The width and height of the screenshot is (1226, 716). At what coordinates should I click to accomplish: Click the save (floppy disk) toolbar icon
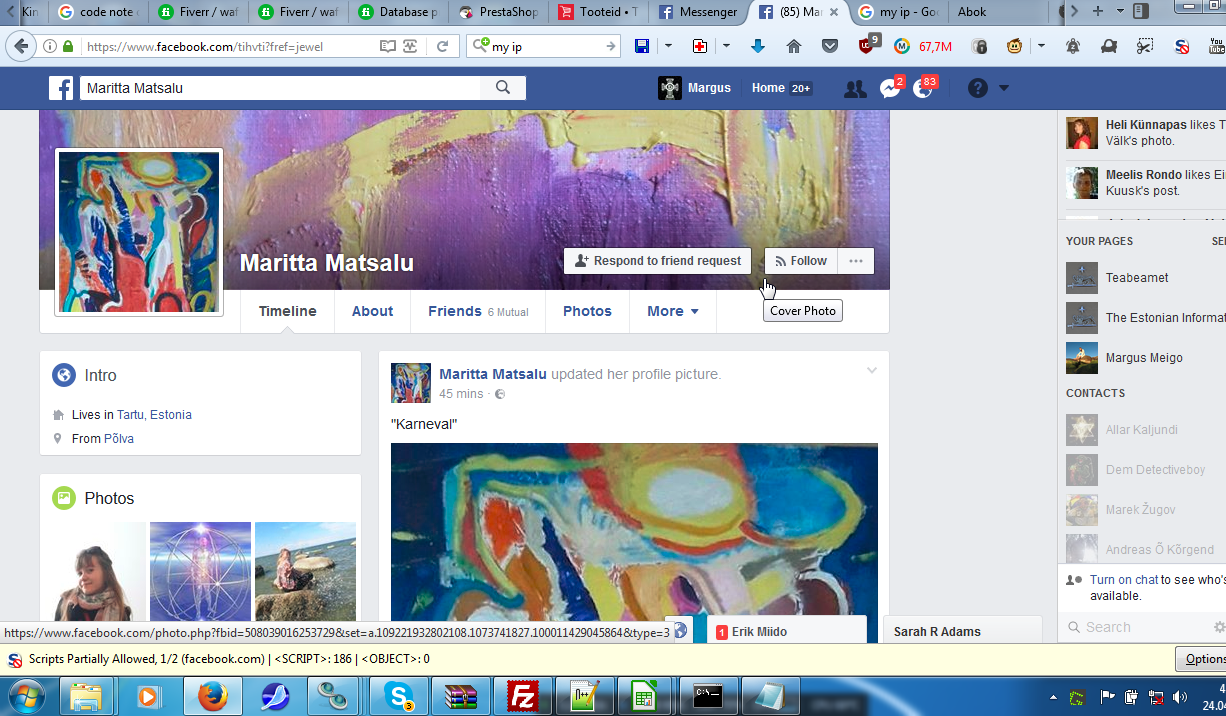coord(642,46)
